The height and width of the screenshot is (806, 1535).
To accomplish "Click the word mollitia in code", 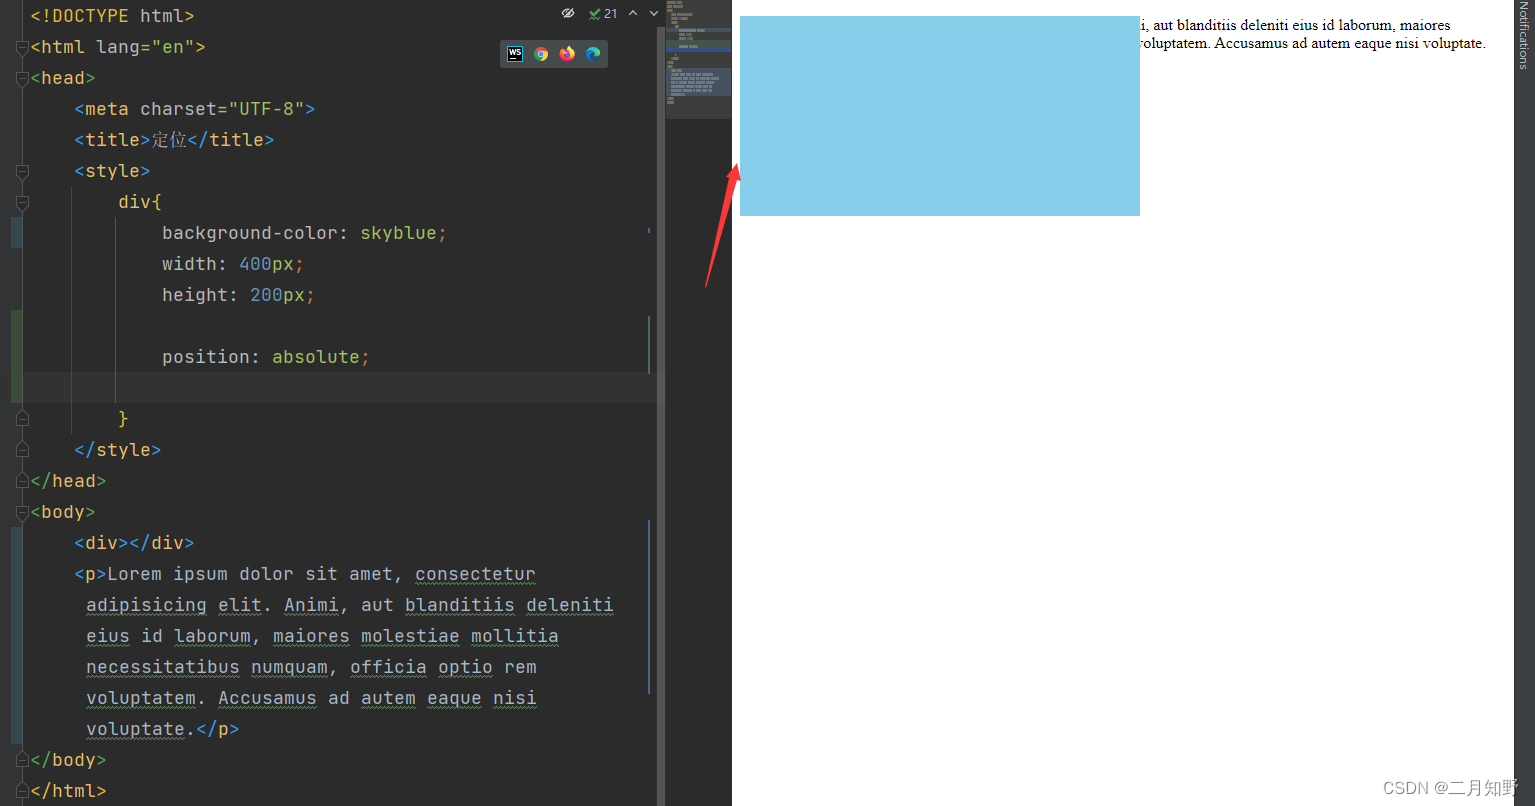I will [x=515, y=636].
